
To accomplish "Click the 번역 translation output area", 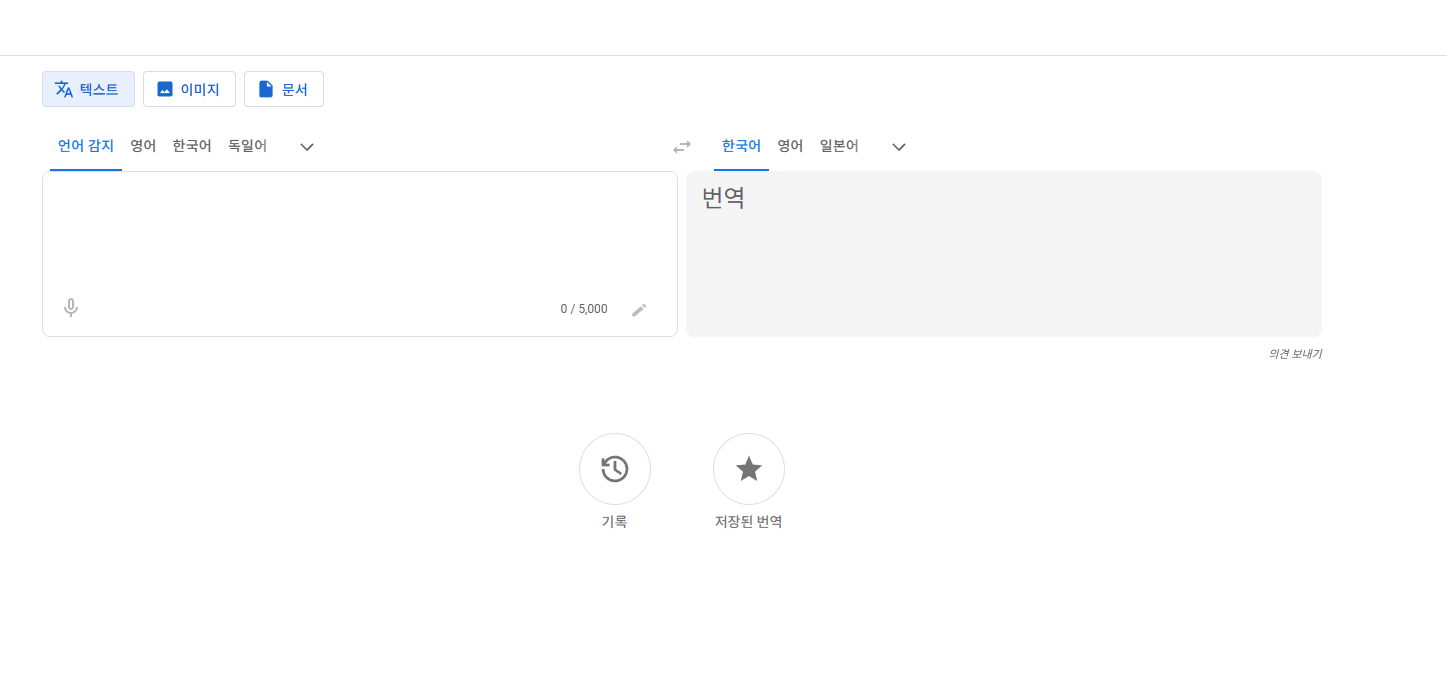I will point(1003,254).
